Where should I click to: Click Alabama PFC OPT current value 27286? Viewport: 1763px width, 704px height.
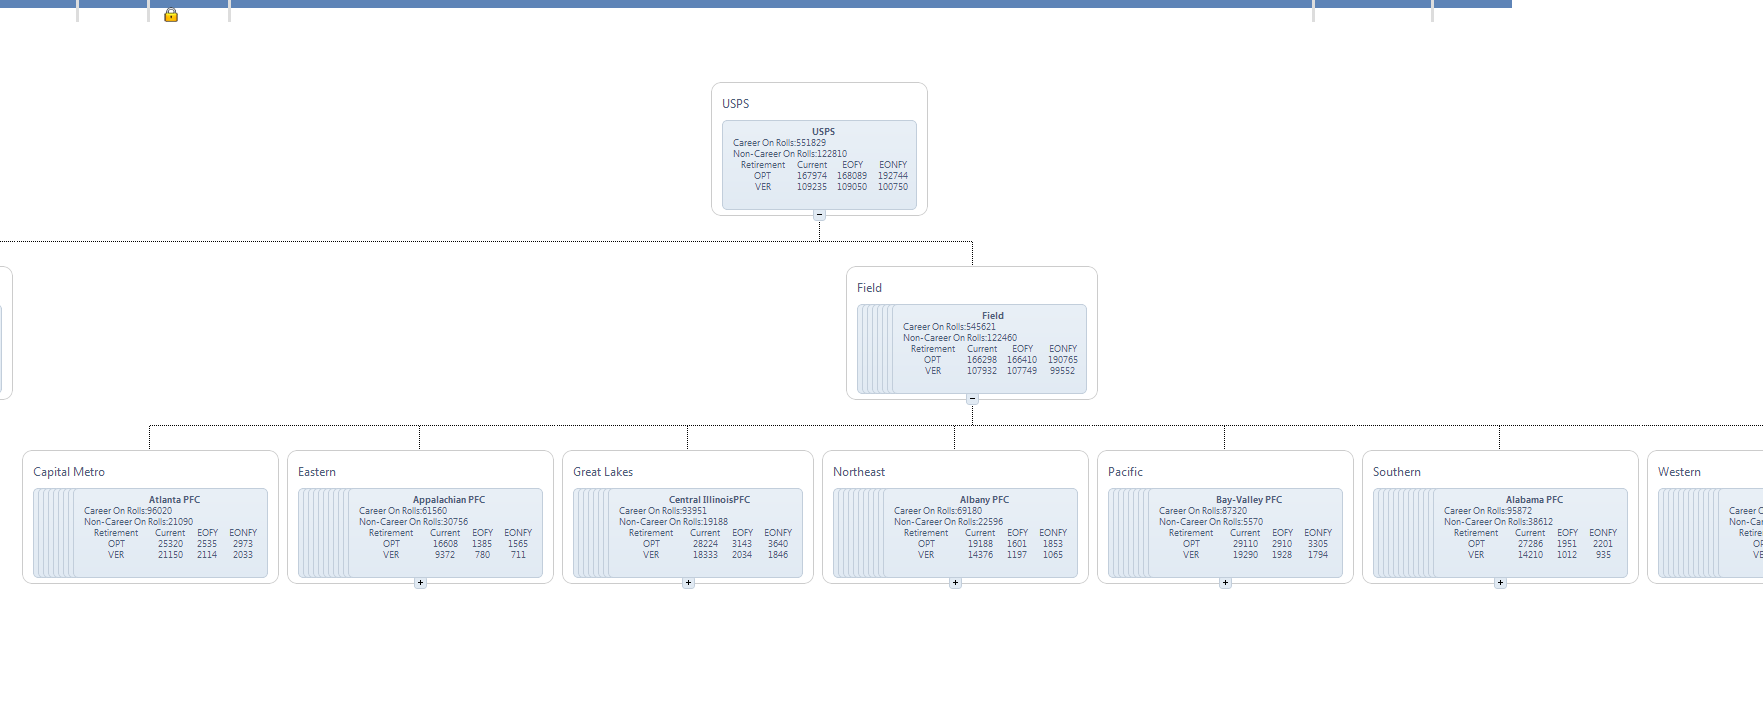[1530, 544]
